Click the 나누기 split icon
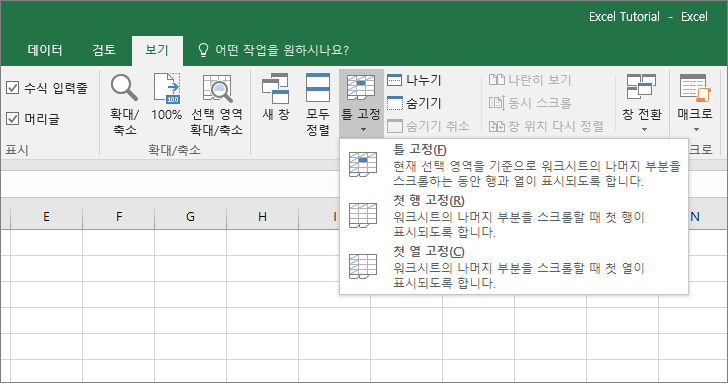 click(x=394, y=80)
